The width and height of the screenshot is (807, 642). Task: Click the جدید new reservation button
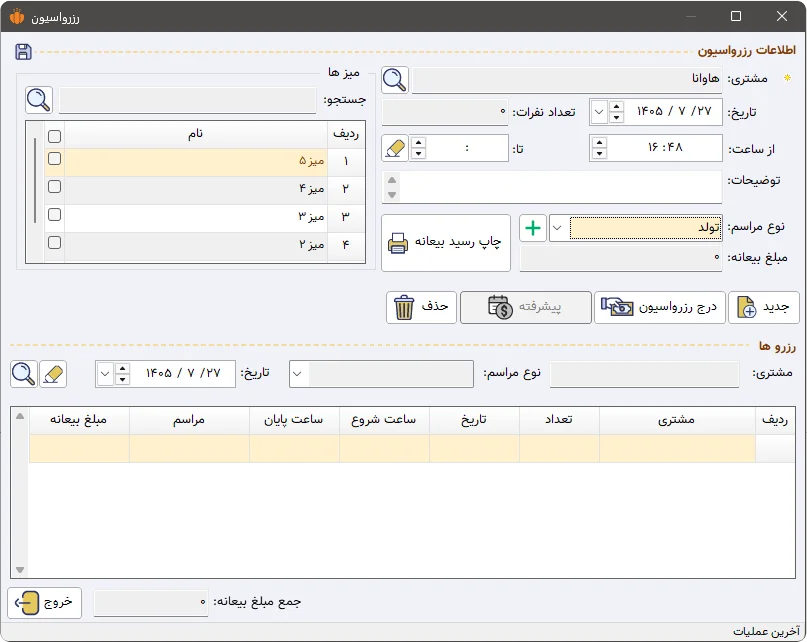click(x=764, y=307)
